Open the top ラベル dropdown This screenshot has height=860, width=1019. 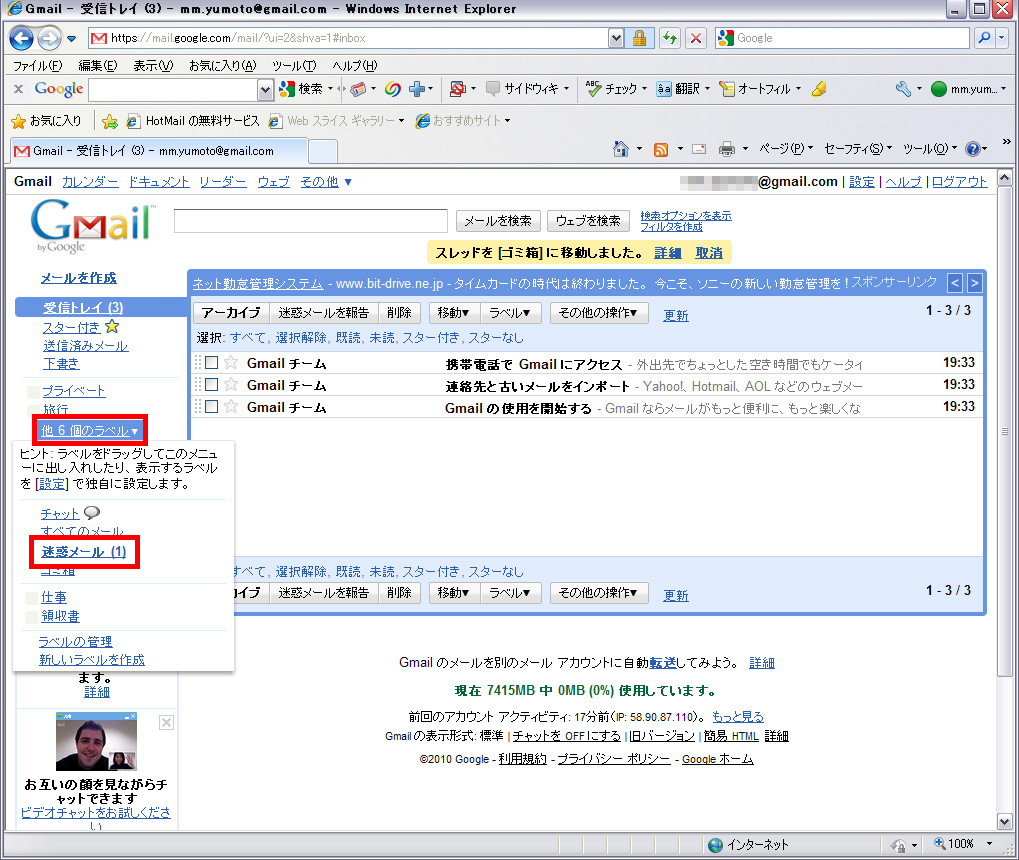tap(510, 313)
